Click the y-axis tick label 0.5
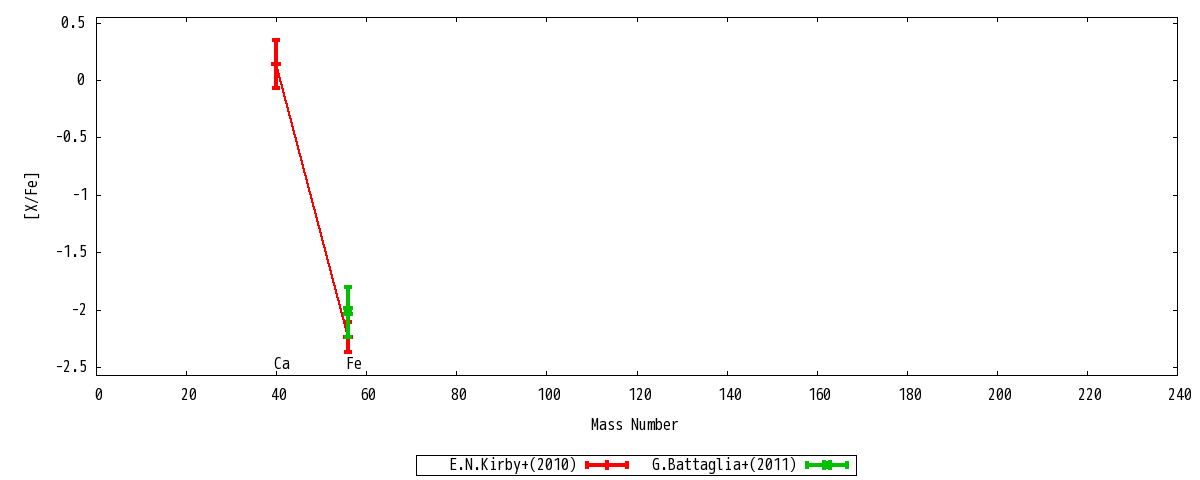This screenshot has width=1200, height=480. (x=73, y=22)
